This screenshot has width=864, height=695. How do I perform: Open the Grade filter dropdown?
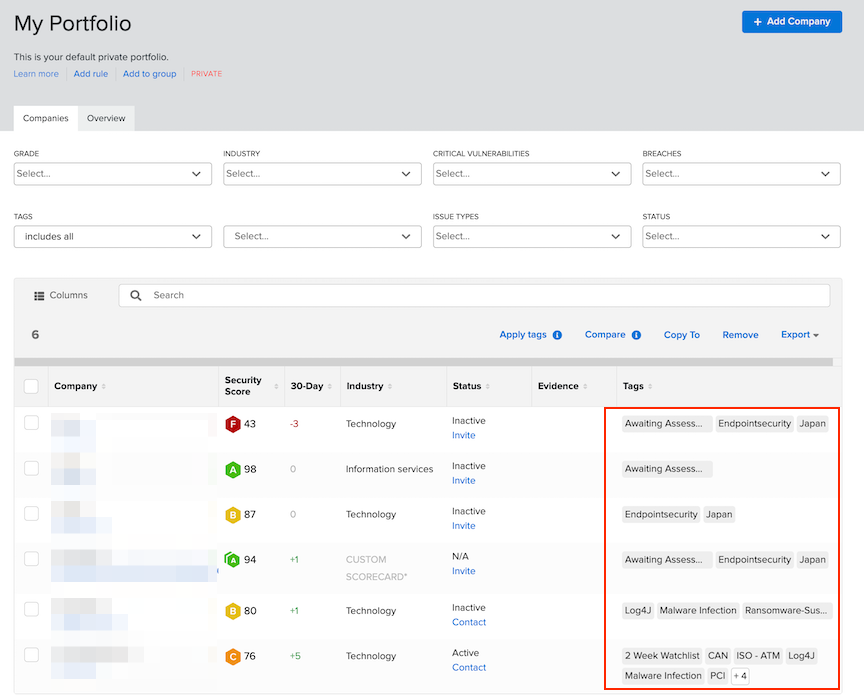click(x=113, y=174)
